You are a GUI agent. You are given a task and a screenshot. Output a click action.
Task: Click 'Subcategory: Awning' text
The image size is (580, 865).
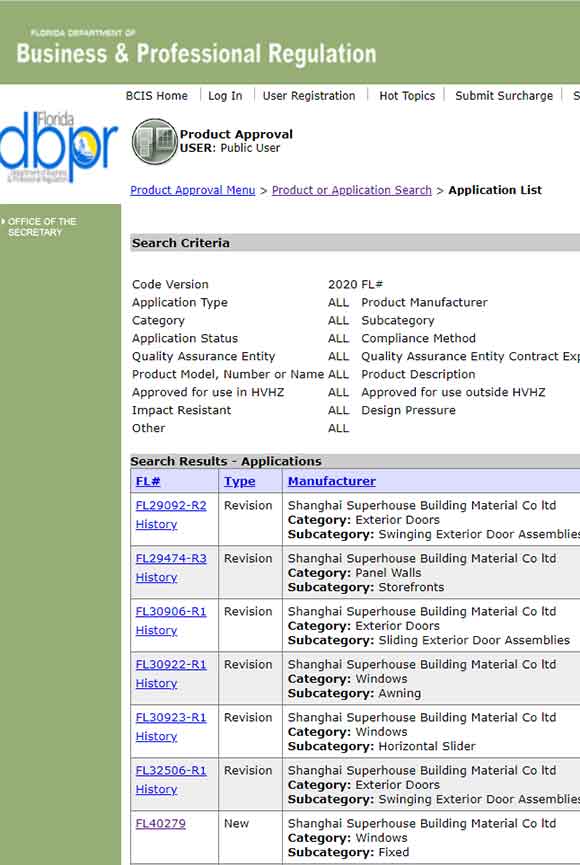(x=354, y=693)
